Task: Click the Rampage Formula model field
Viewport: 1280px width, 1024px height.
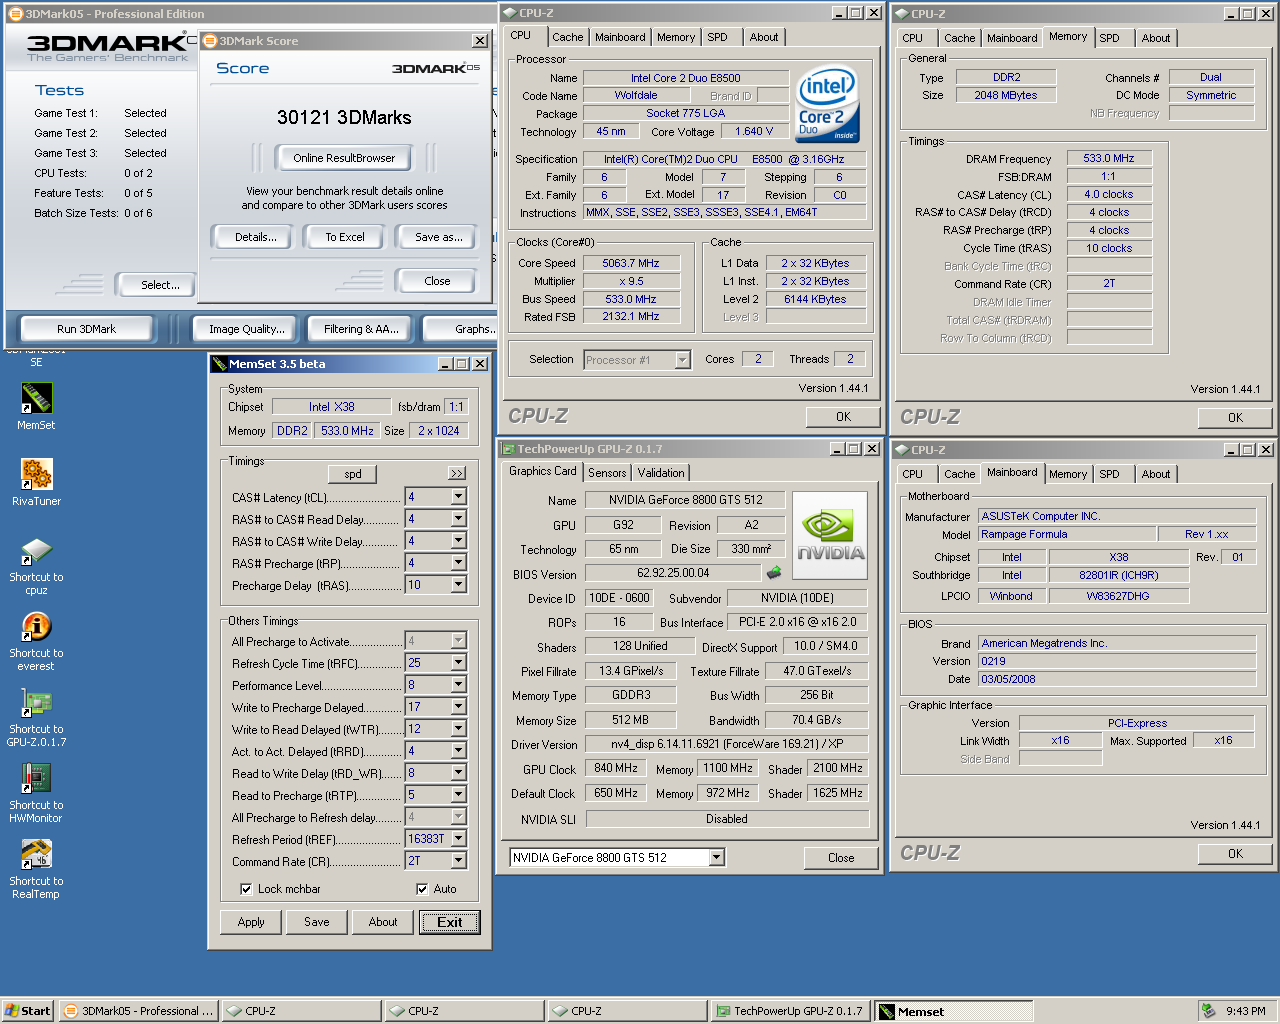Action: click(1067, 534)
